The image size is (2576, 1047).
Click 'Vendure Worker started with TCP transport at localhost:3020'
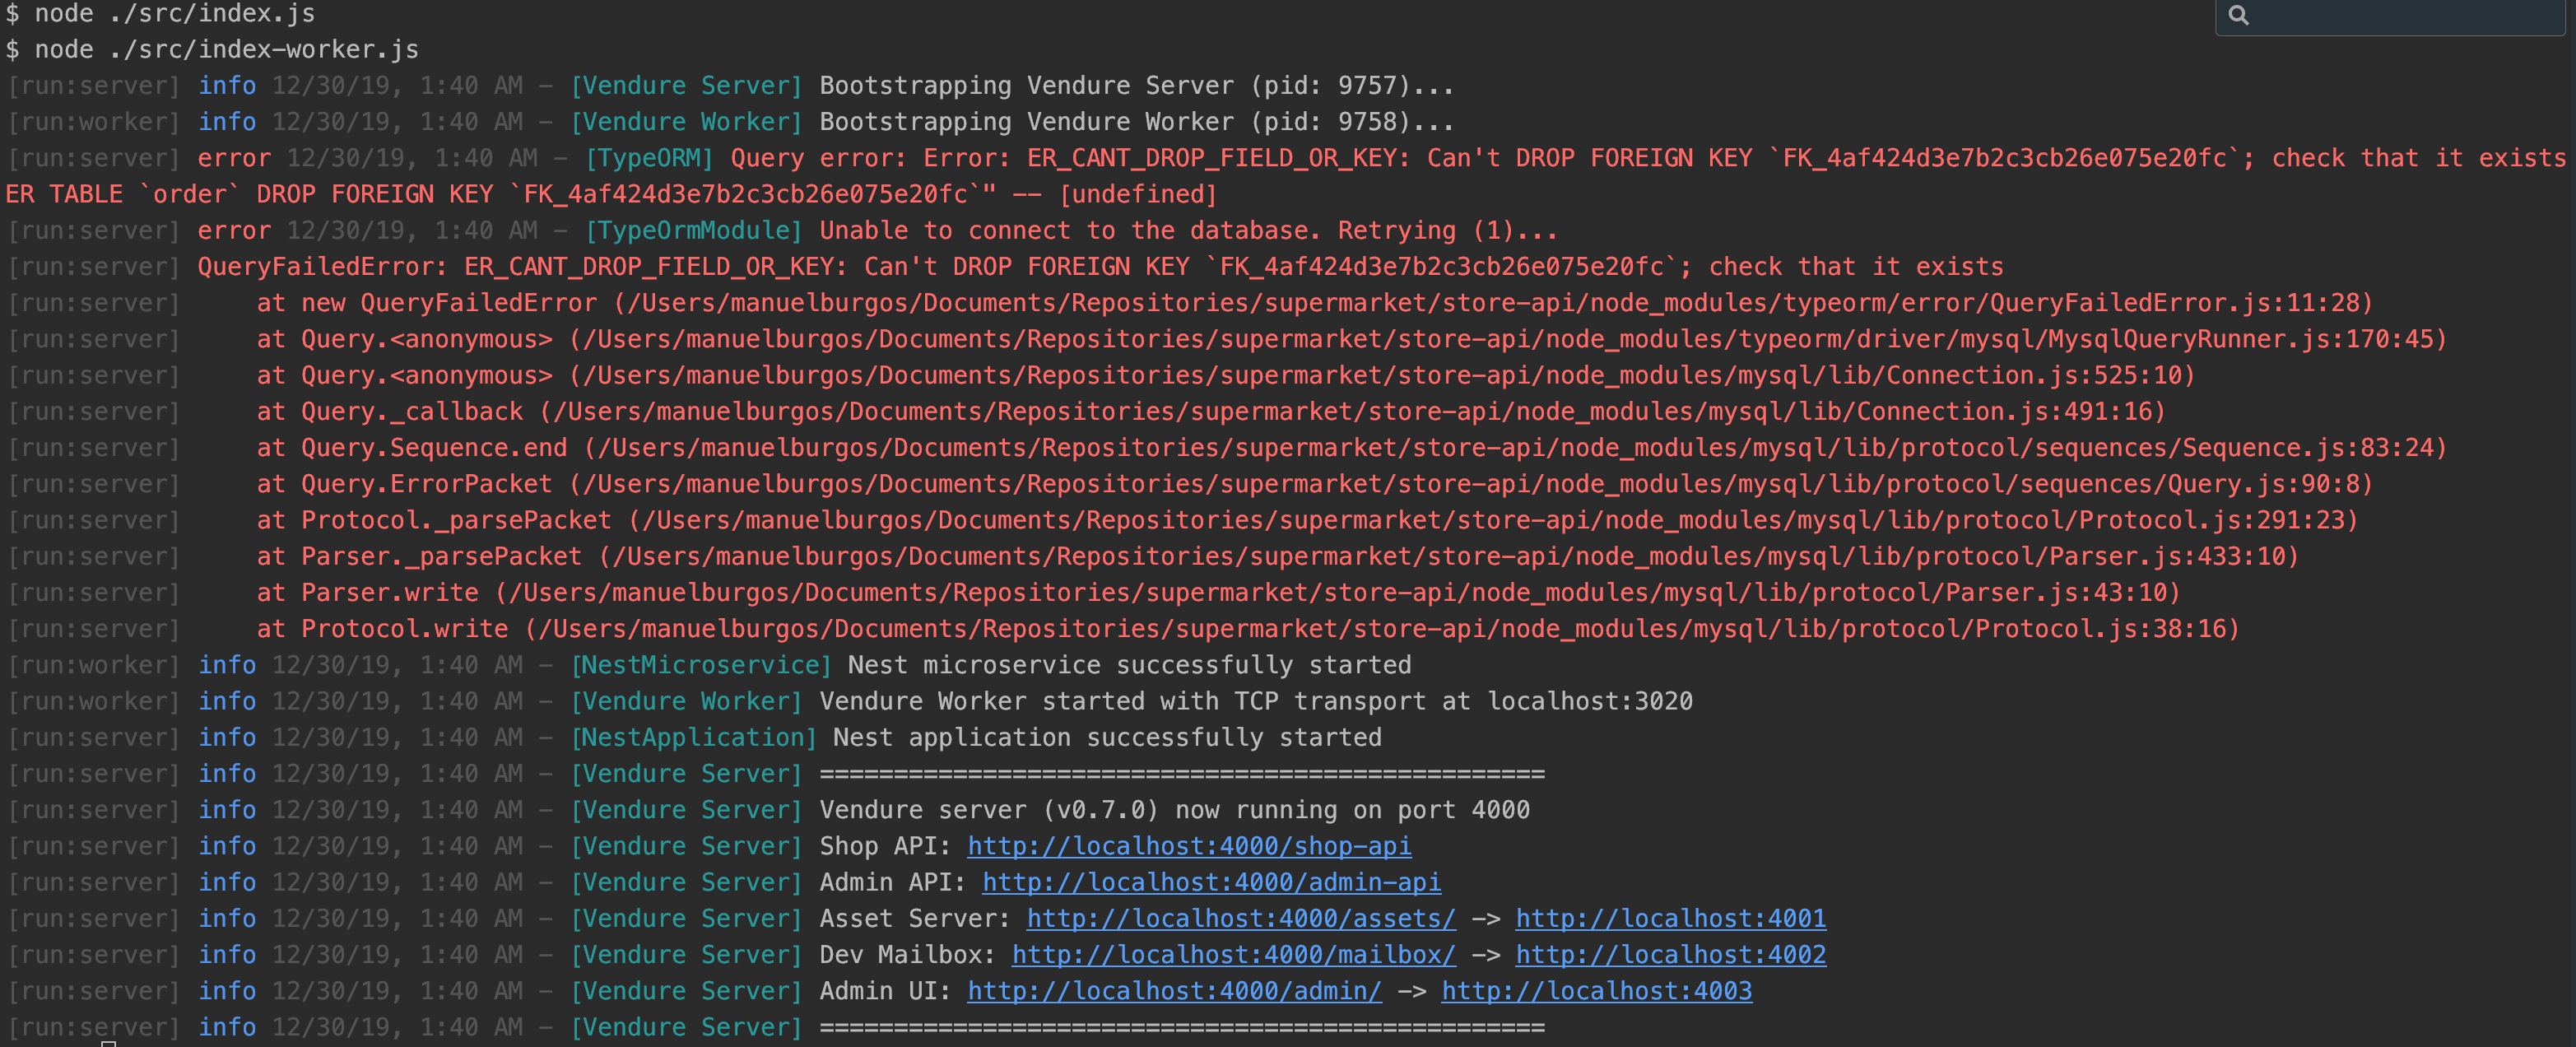1255,701
